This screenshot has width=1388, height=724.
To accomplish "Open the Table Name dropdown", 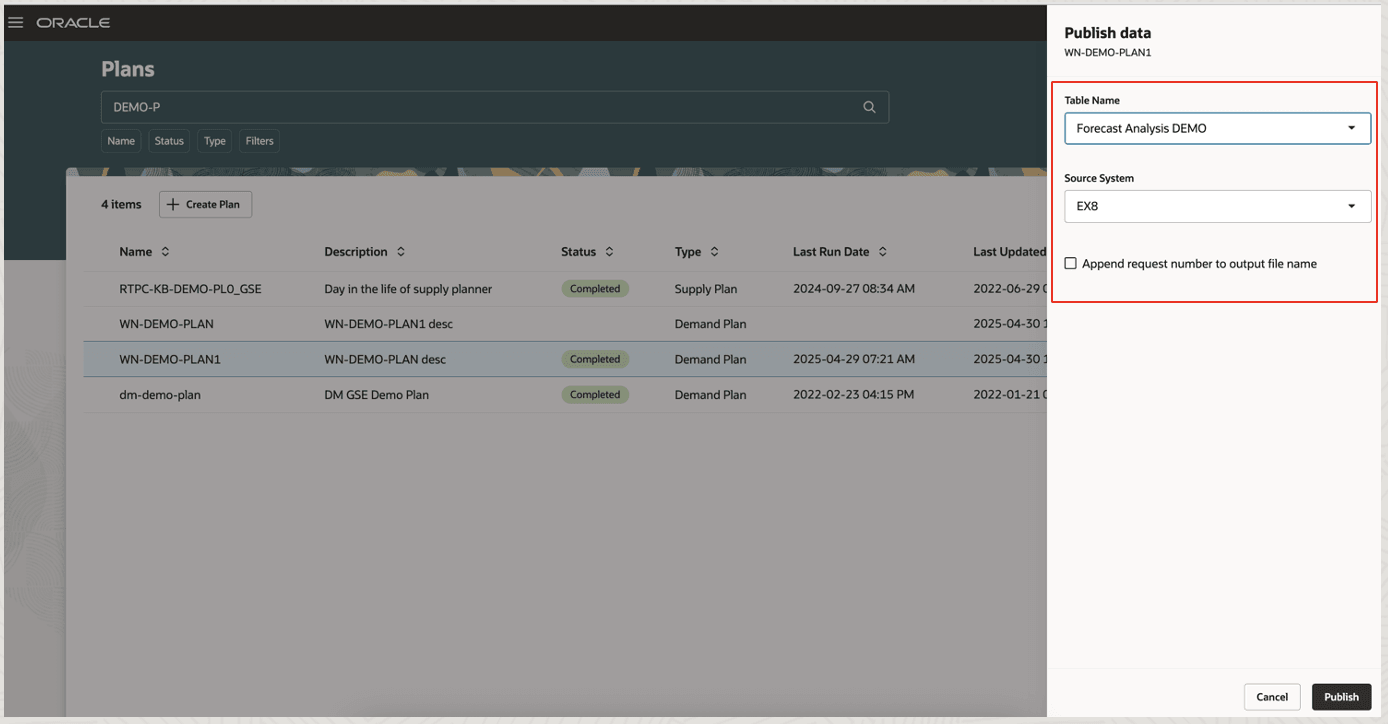I will point(1217,128).
